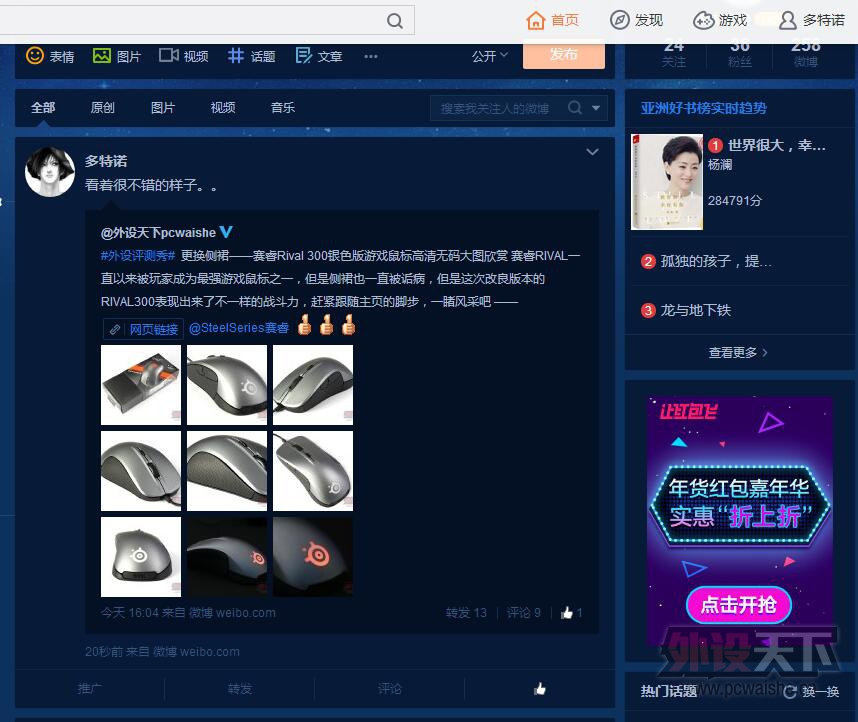Switch to 原创 tab
This screenshot has height=722, width=858.
click(102, 107)
